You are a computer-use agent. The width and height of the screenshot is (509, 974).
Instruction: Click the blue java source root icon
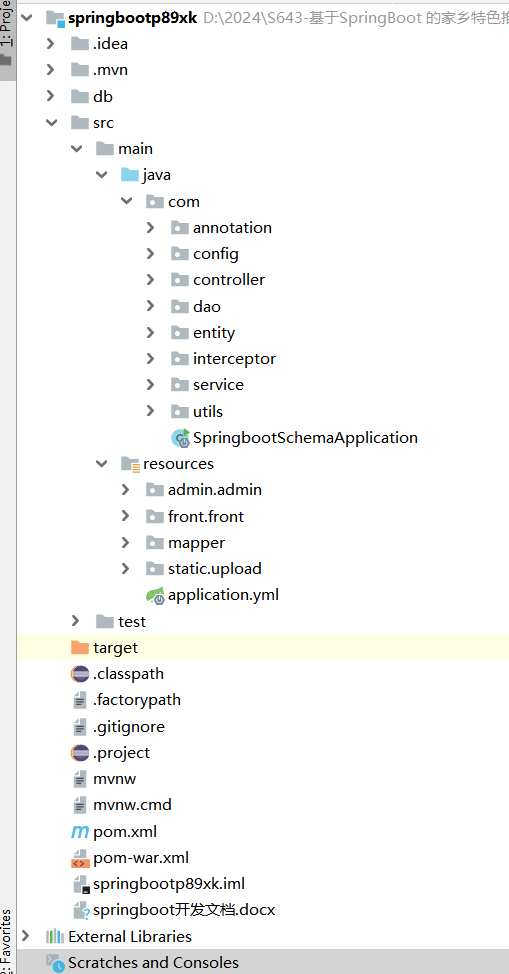[x=129, y=175]
